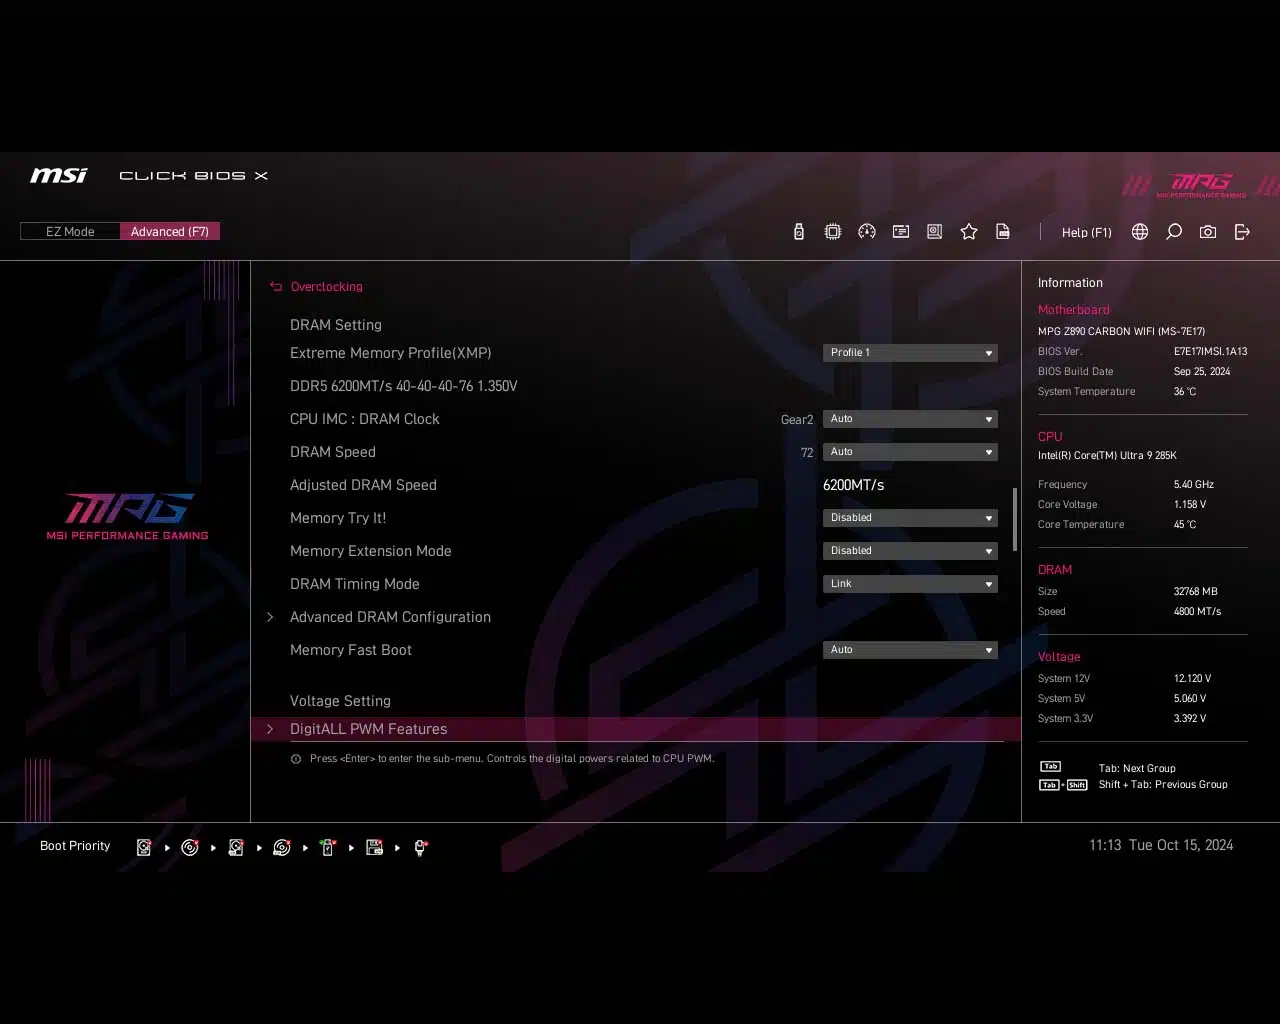
Task: Click the CPU chip icon in toolbar
Action: 833,232
